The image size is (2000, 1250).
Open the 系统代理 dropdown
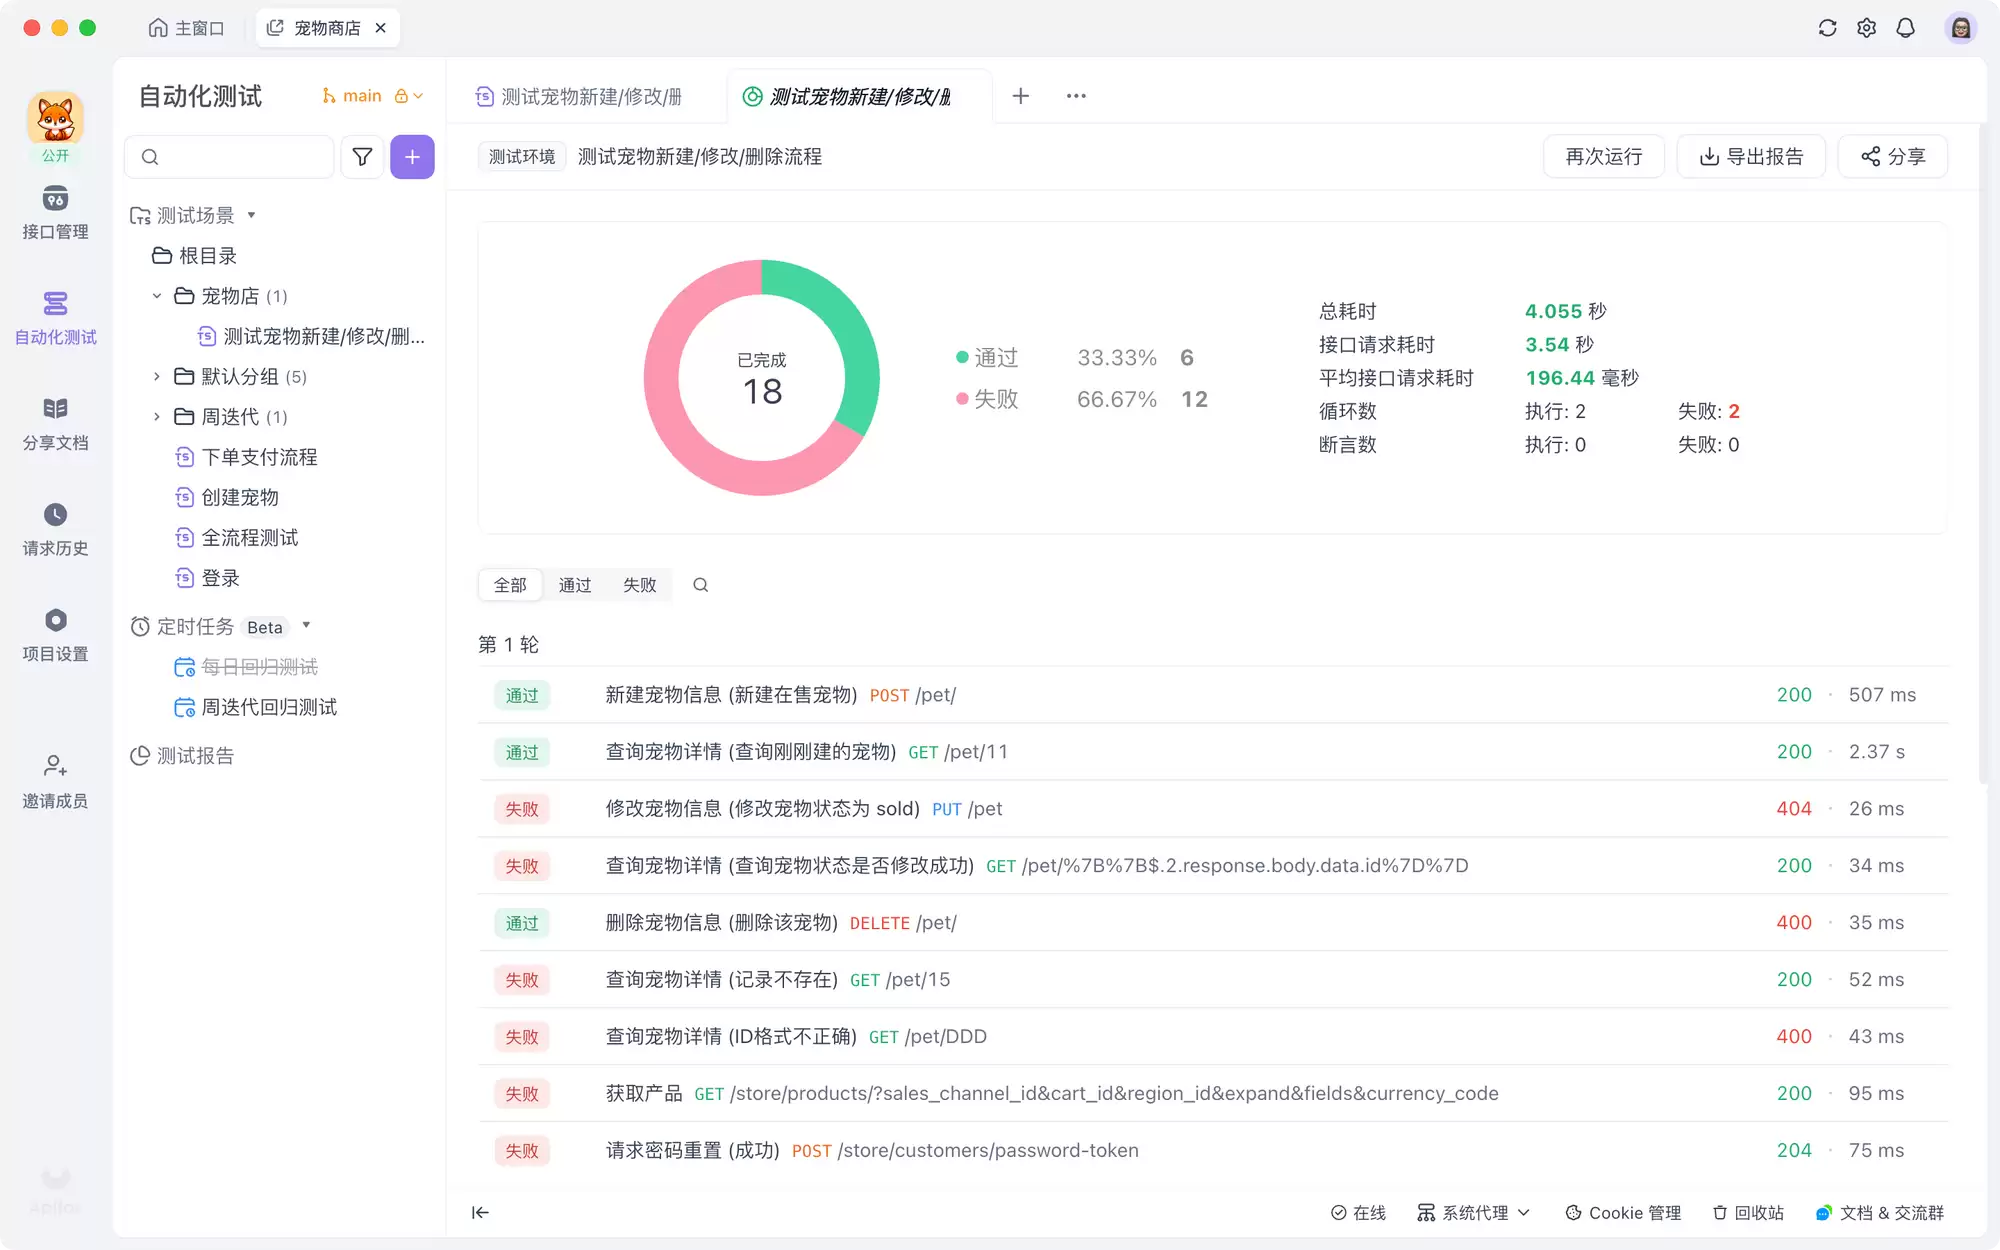(1473, 1213)
